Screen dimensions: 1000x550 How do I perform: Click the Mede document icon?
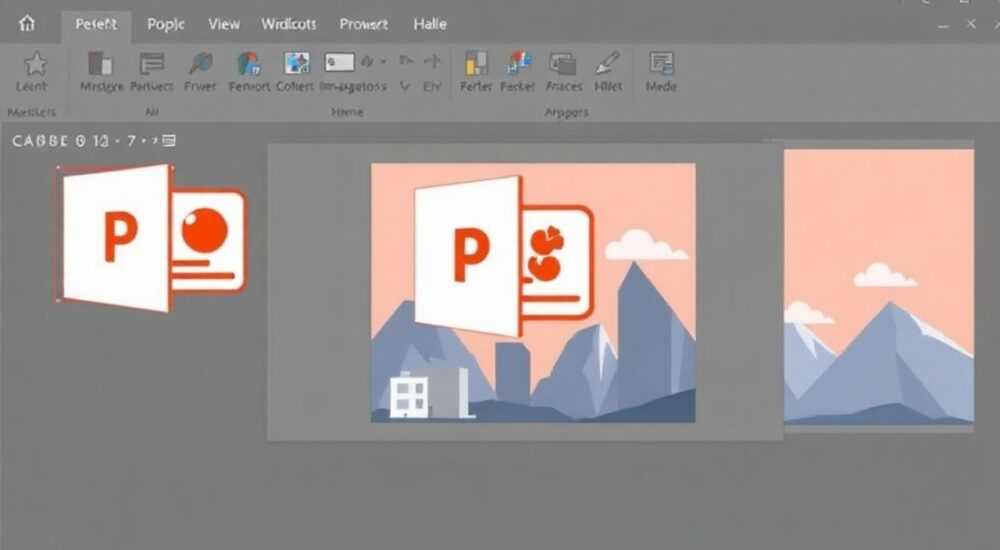pos(661,63)
